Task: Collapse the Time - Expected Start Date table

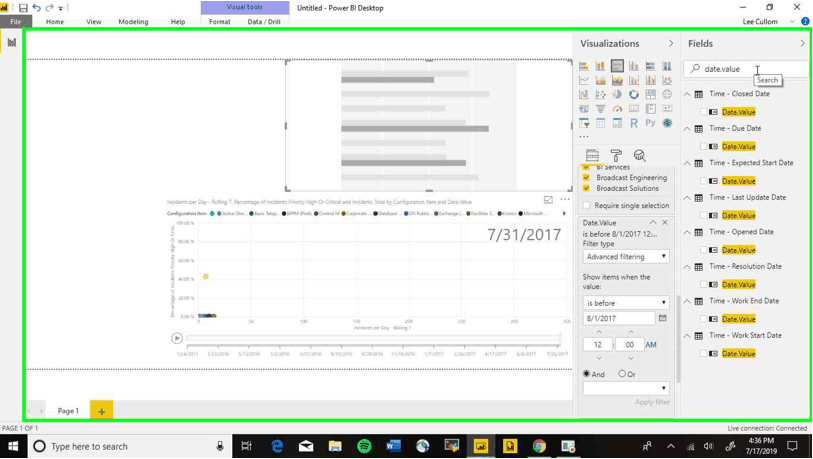Action: (x=687, y=163)
